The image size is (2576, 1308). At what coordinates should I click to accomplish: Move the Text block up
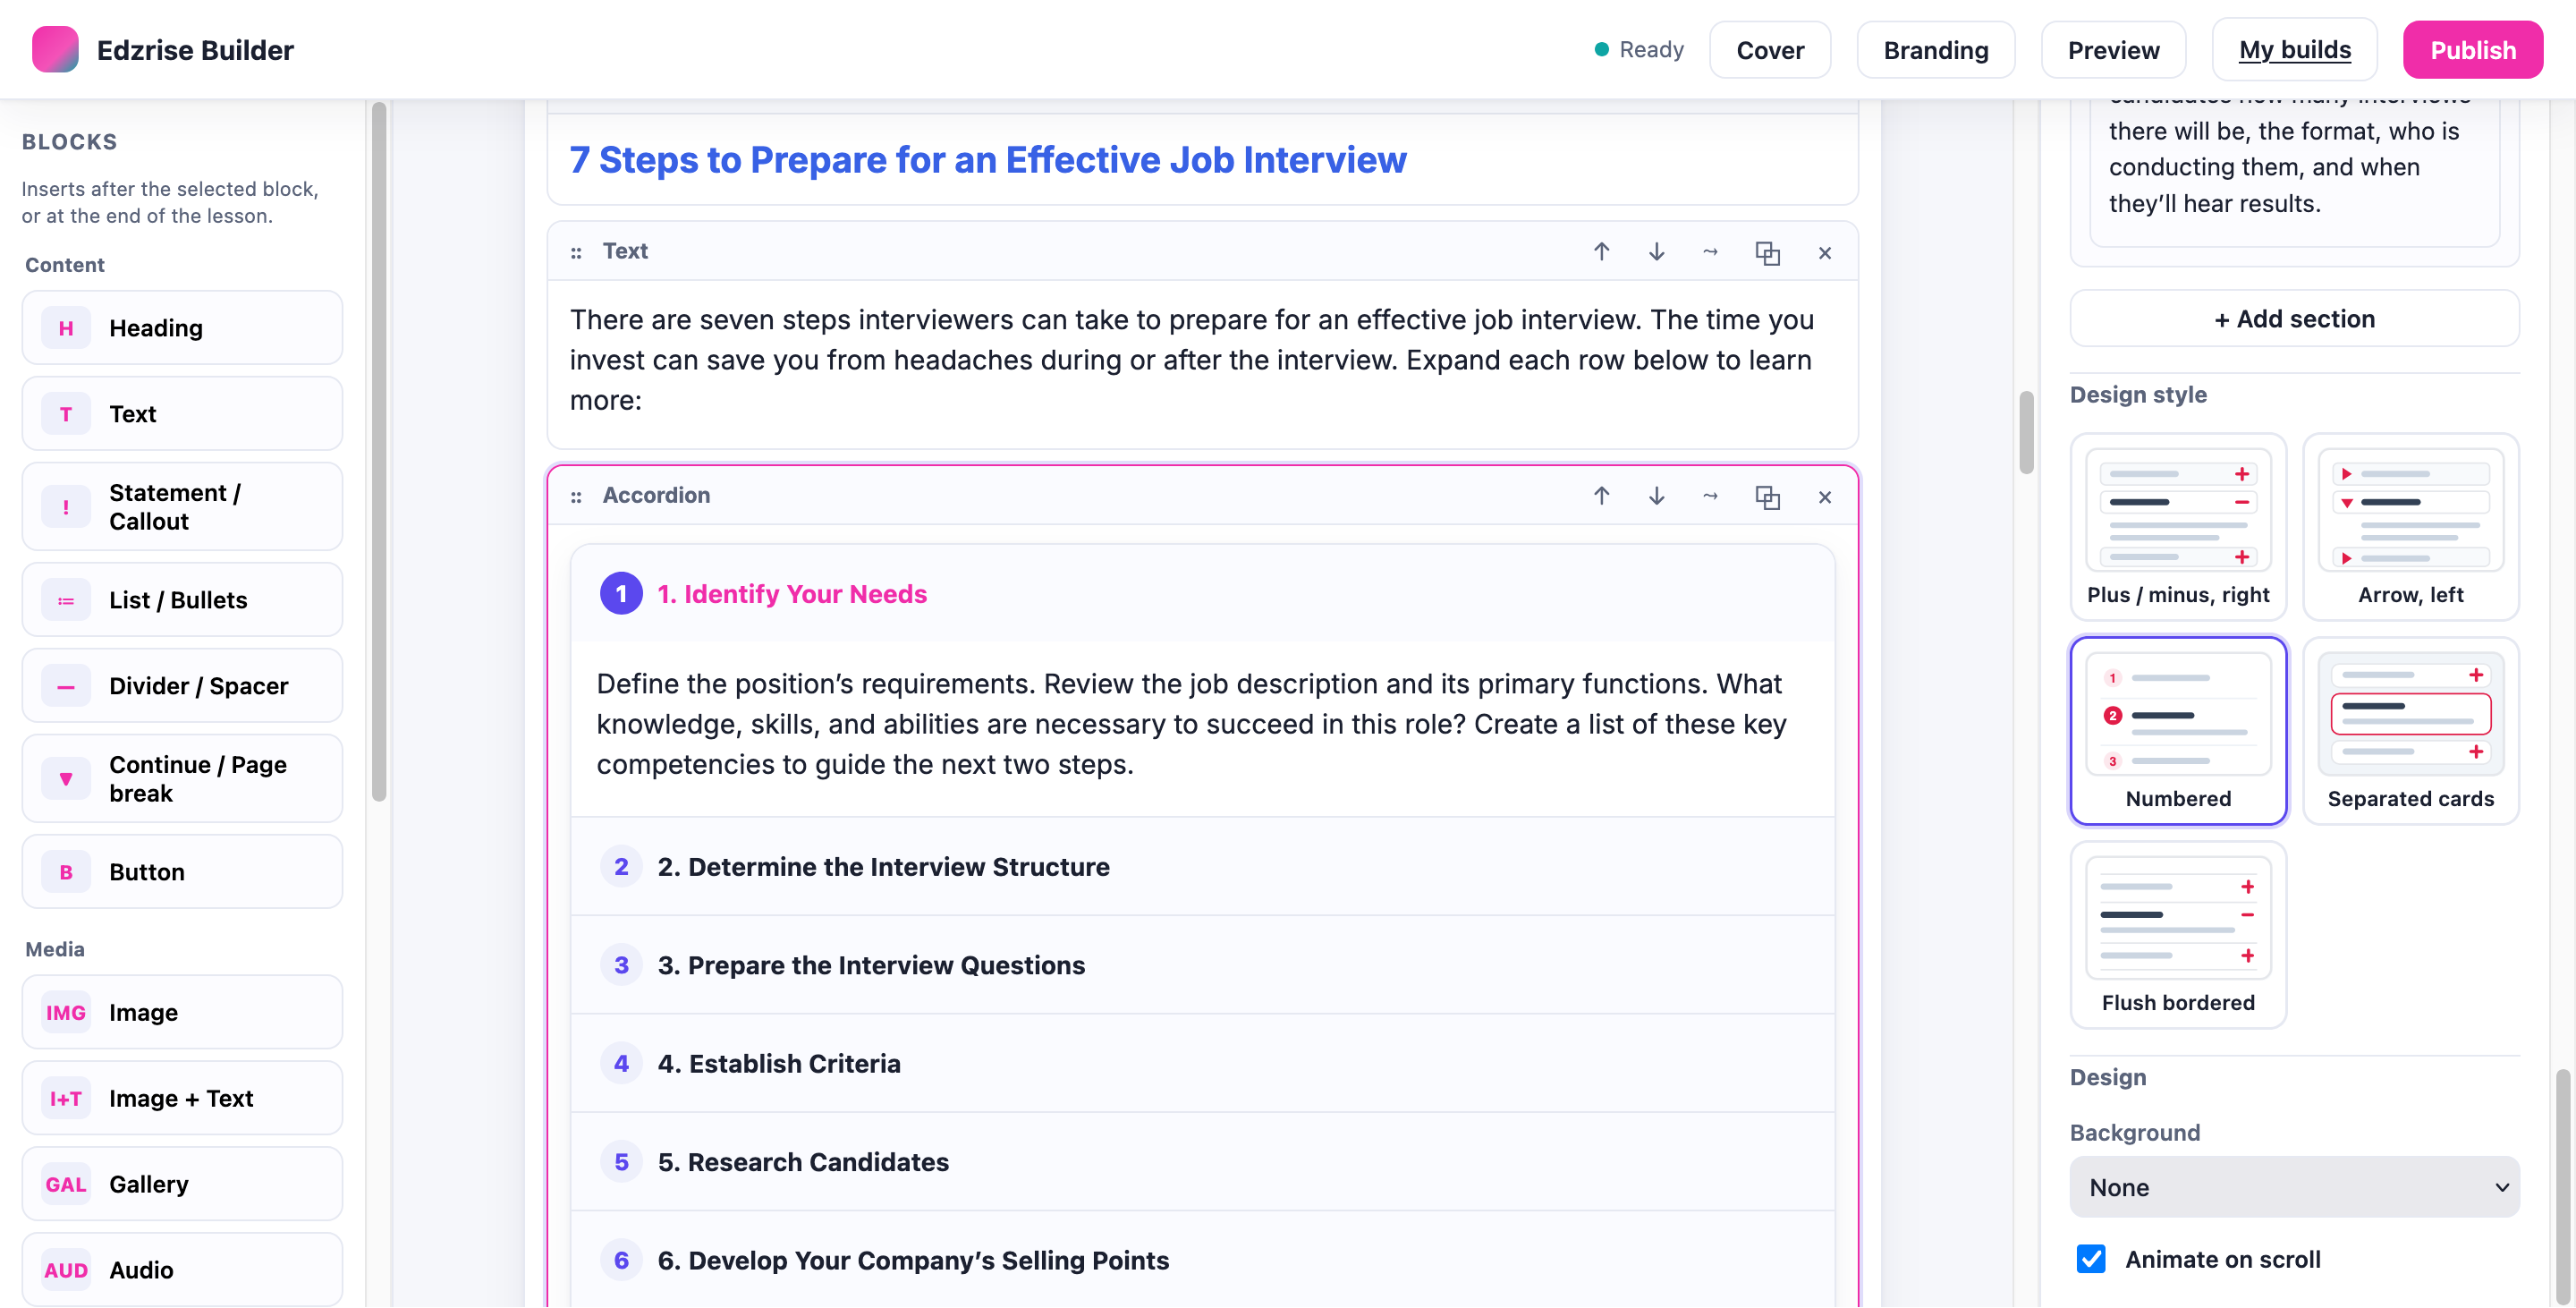tap(1601, 252)
